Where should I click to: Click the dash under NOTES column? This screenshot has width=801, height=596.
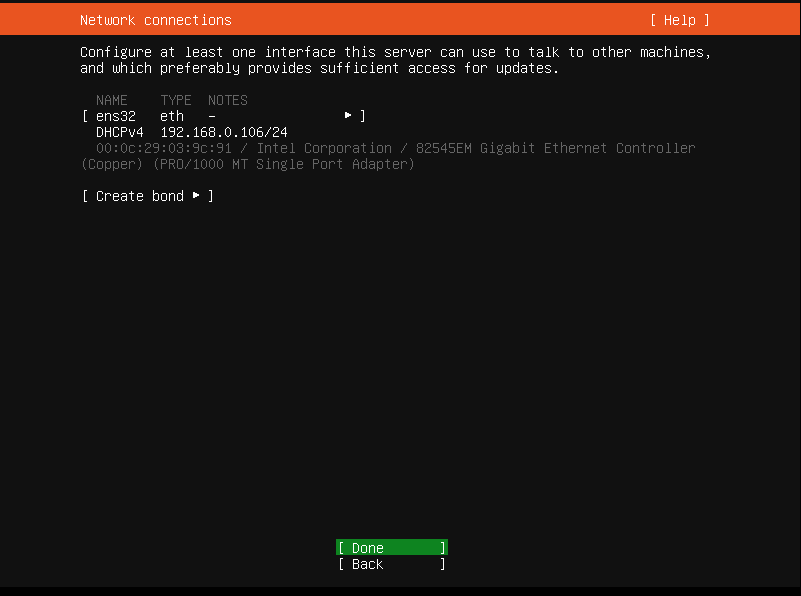click(212, 117)
